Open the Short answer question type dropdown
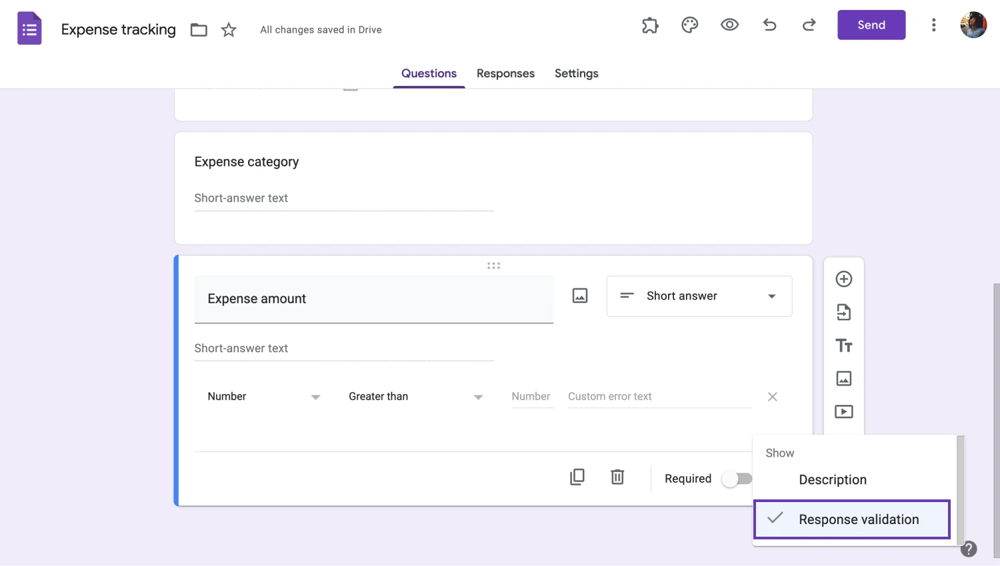This screenshot has height=566, width=1000. pyautogui.click(x=699, y=296)
